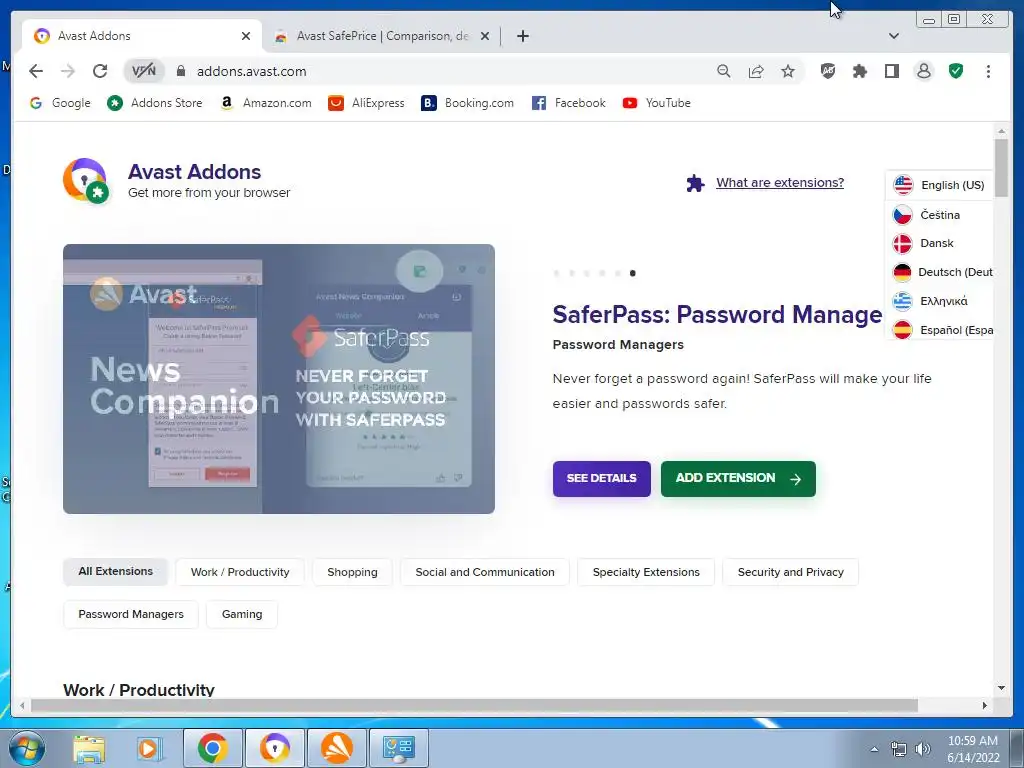Toggle the side panel icon
The width and height of the screenshot is (1024, 768).
[891, 71]
